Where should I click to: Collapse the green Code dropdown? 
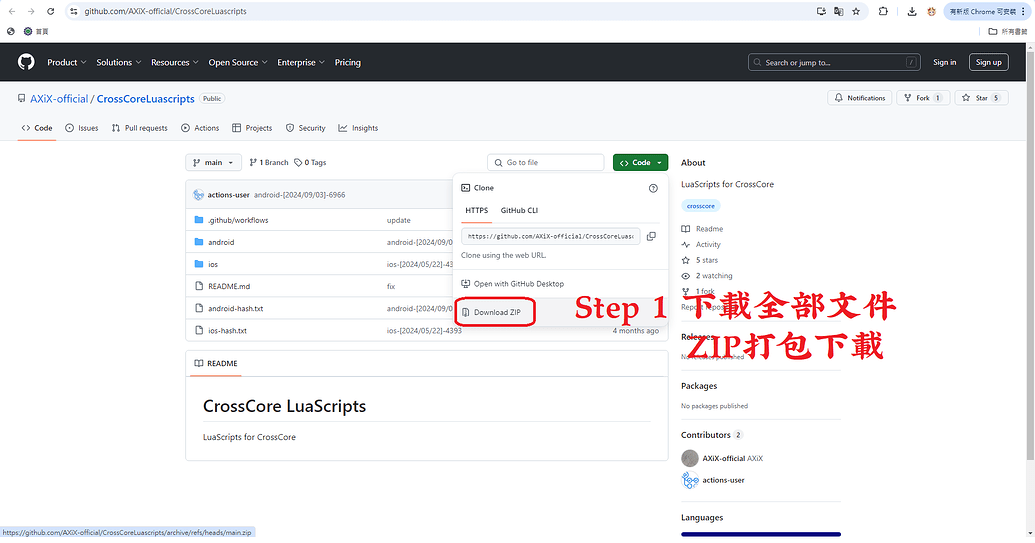(x=640, y=162)
